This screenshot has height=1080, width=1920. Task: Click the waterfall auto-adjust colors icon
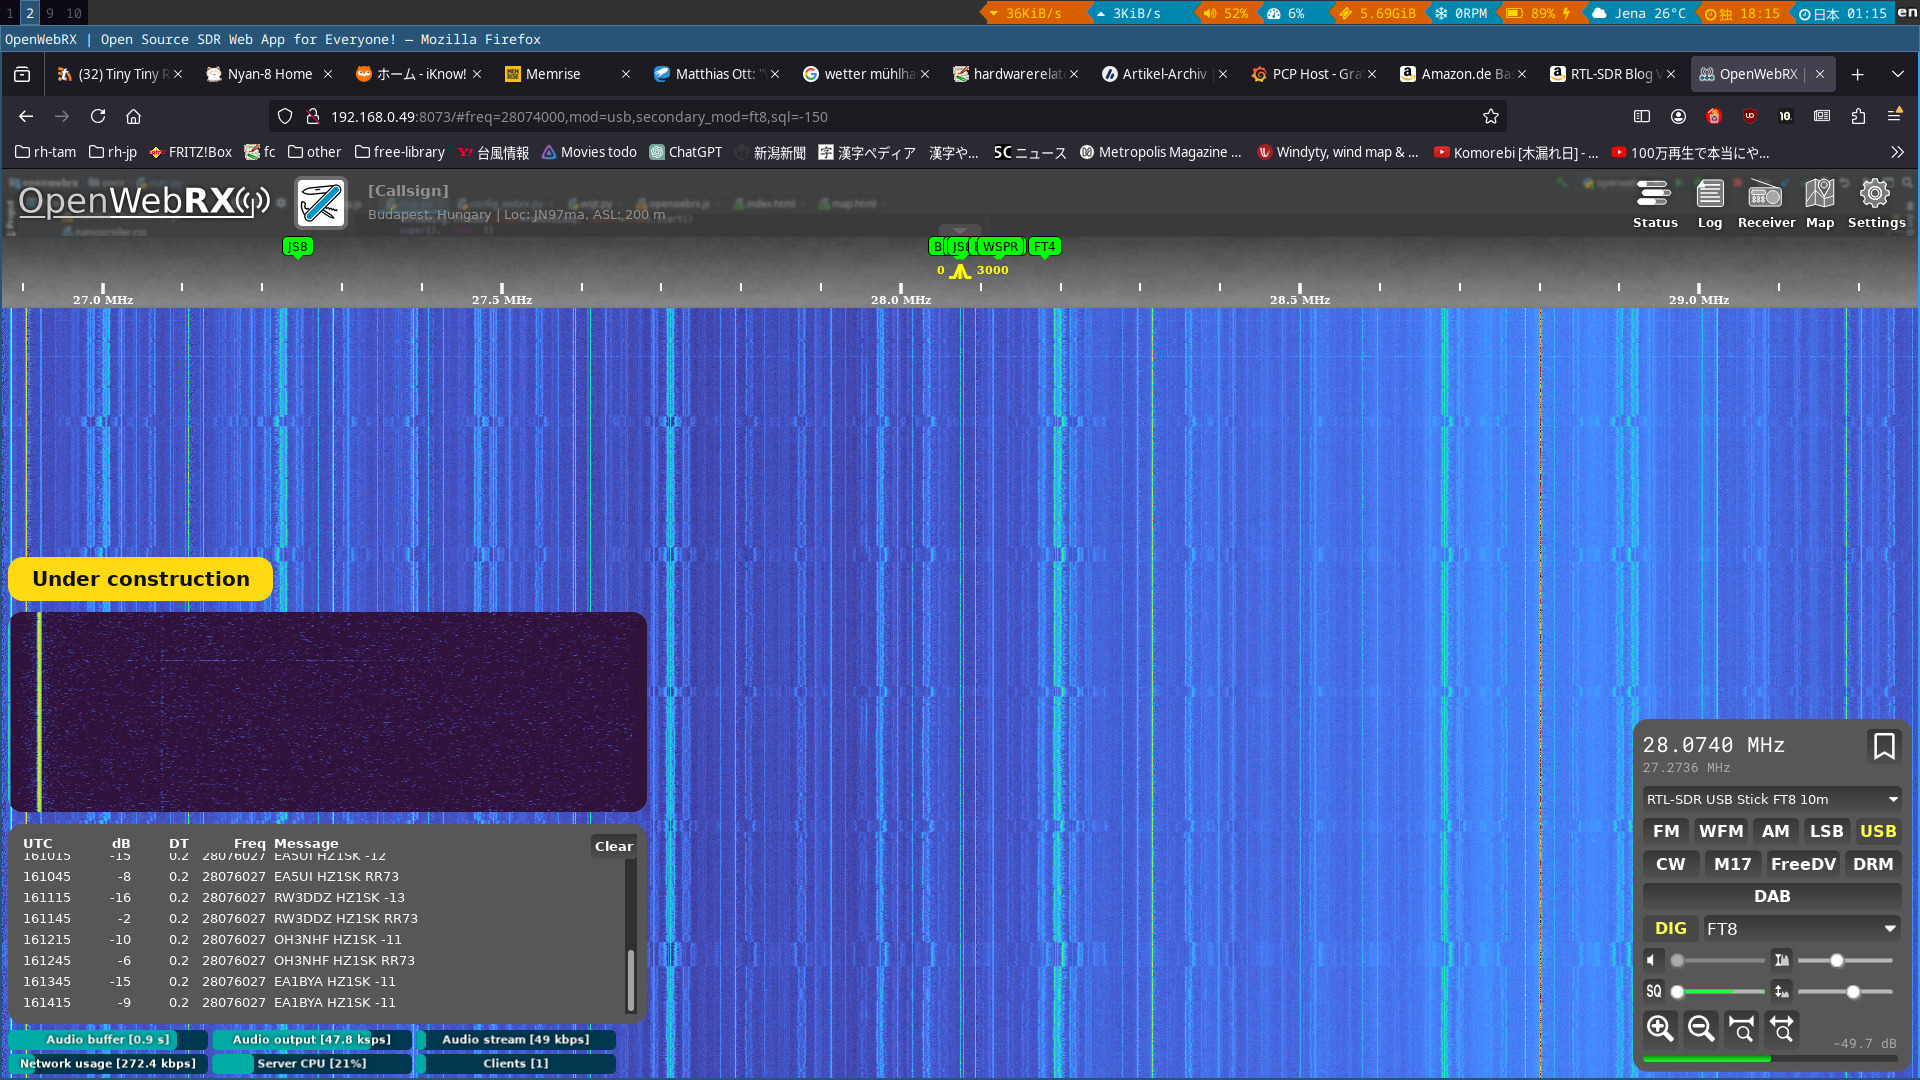click(x=1781, y=960)
